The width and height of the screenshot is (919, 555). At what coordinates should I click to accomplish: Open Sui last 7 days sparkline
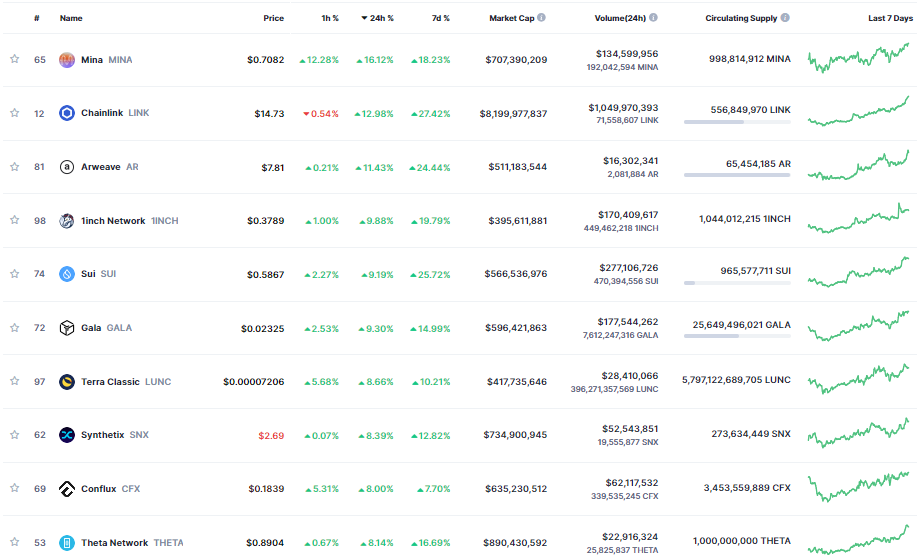coord(859,272)
